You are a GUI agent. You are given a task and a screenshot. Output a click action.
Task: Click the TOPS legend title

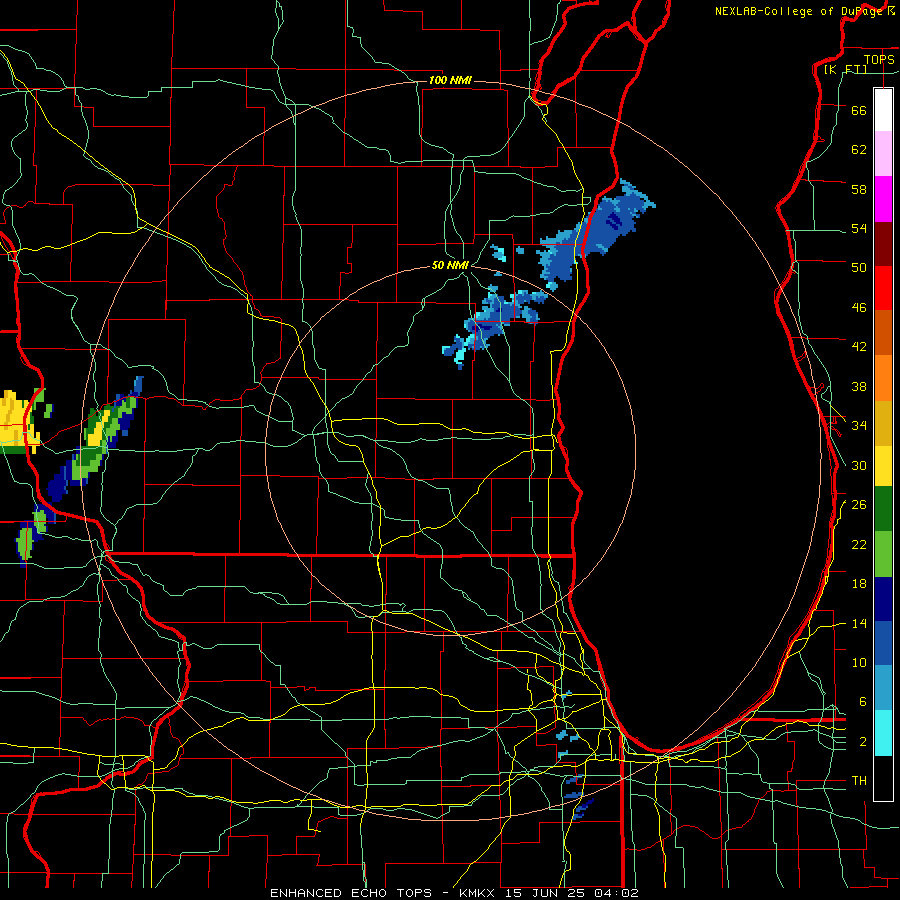point(879,59)
